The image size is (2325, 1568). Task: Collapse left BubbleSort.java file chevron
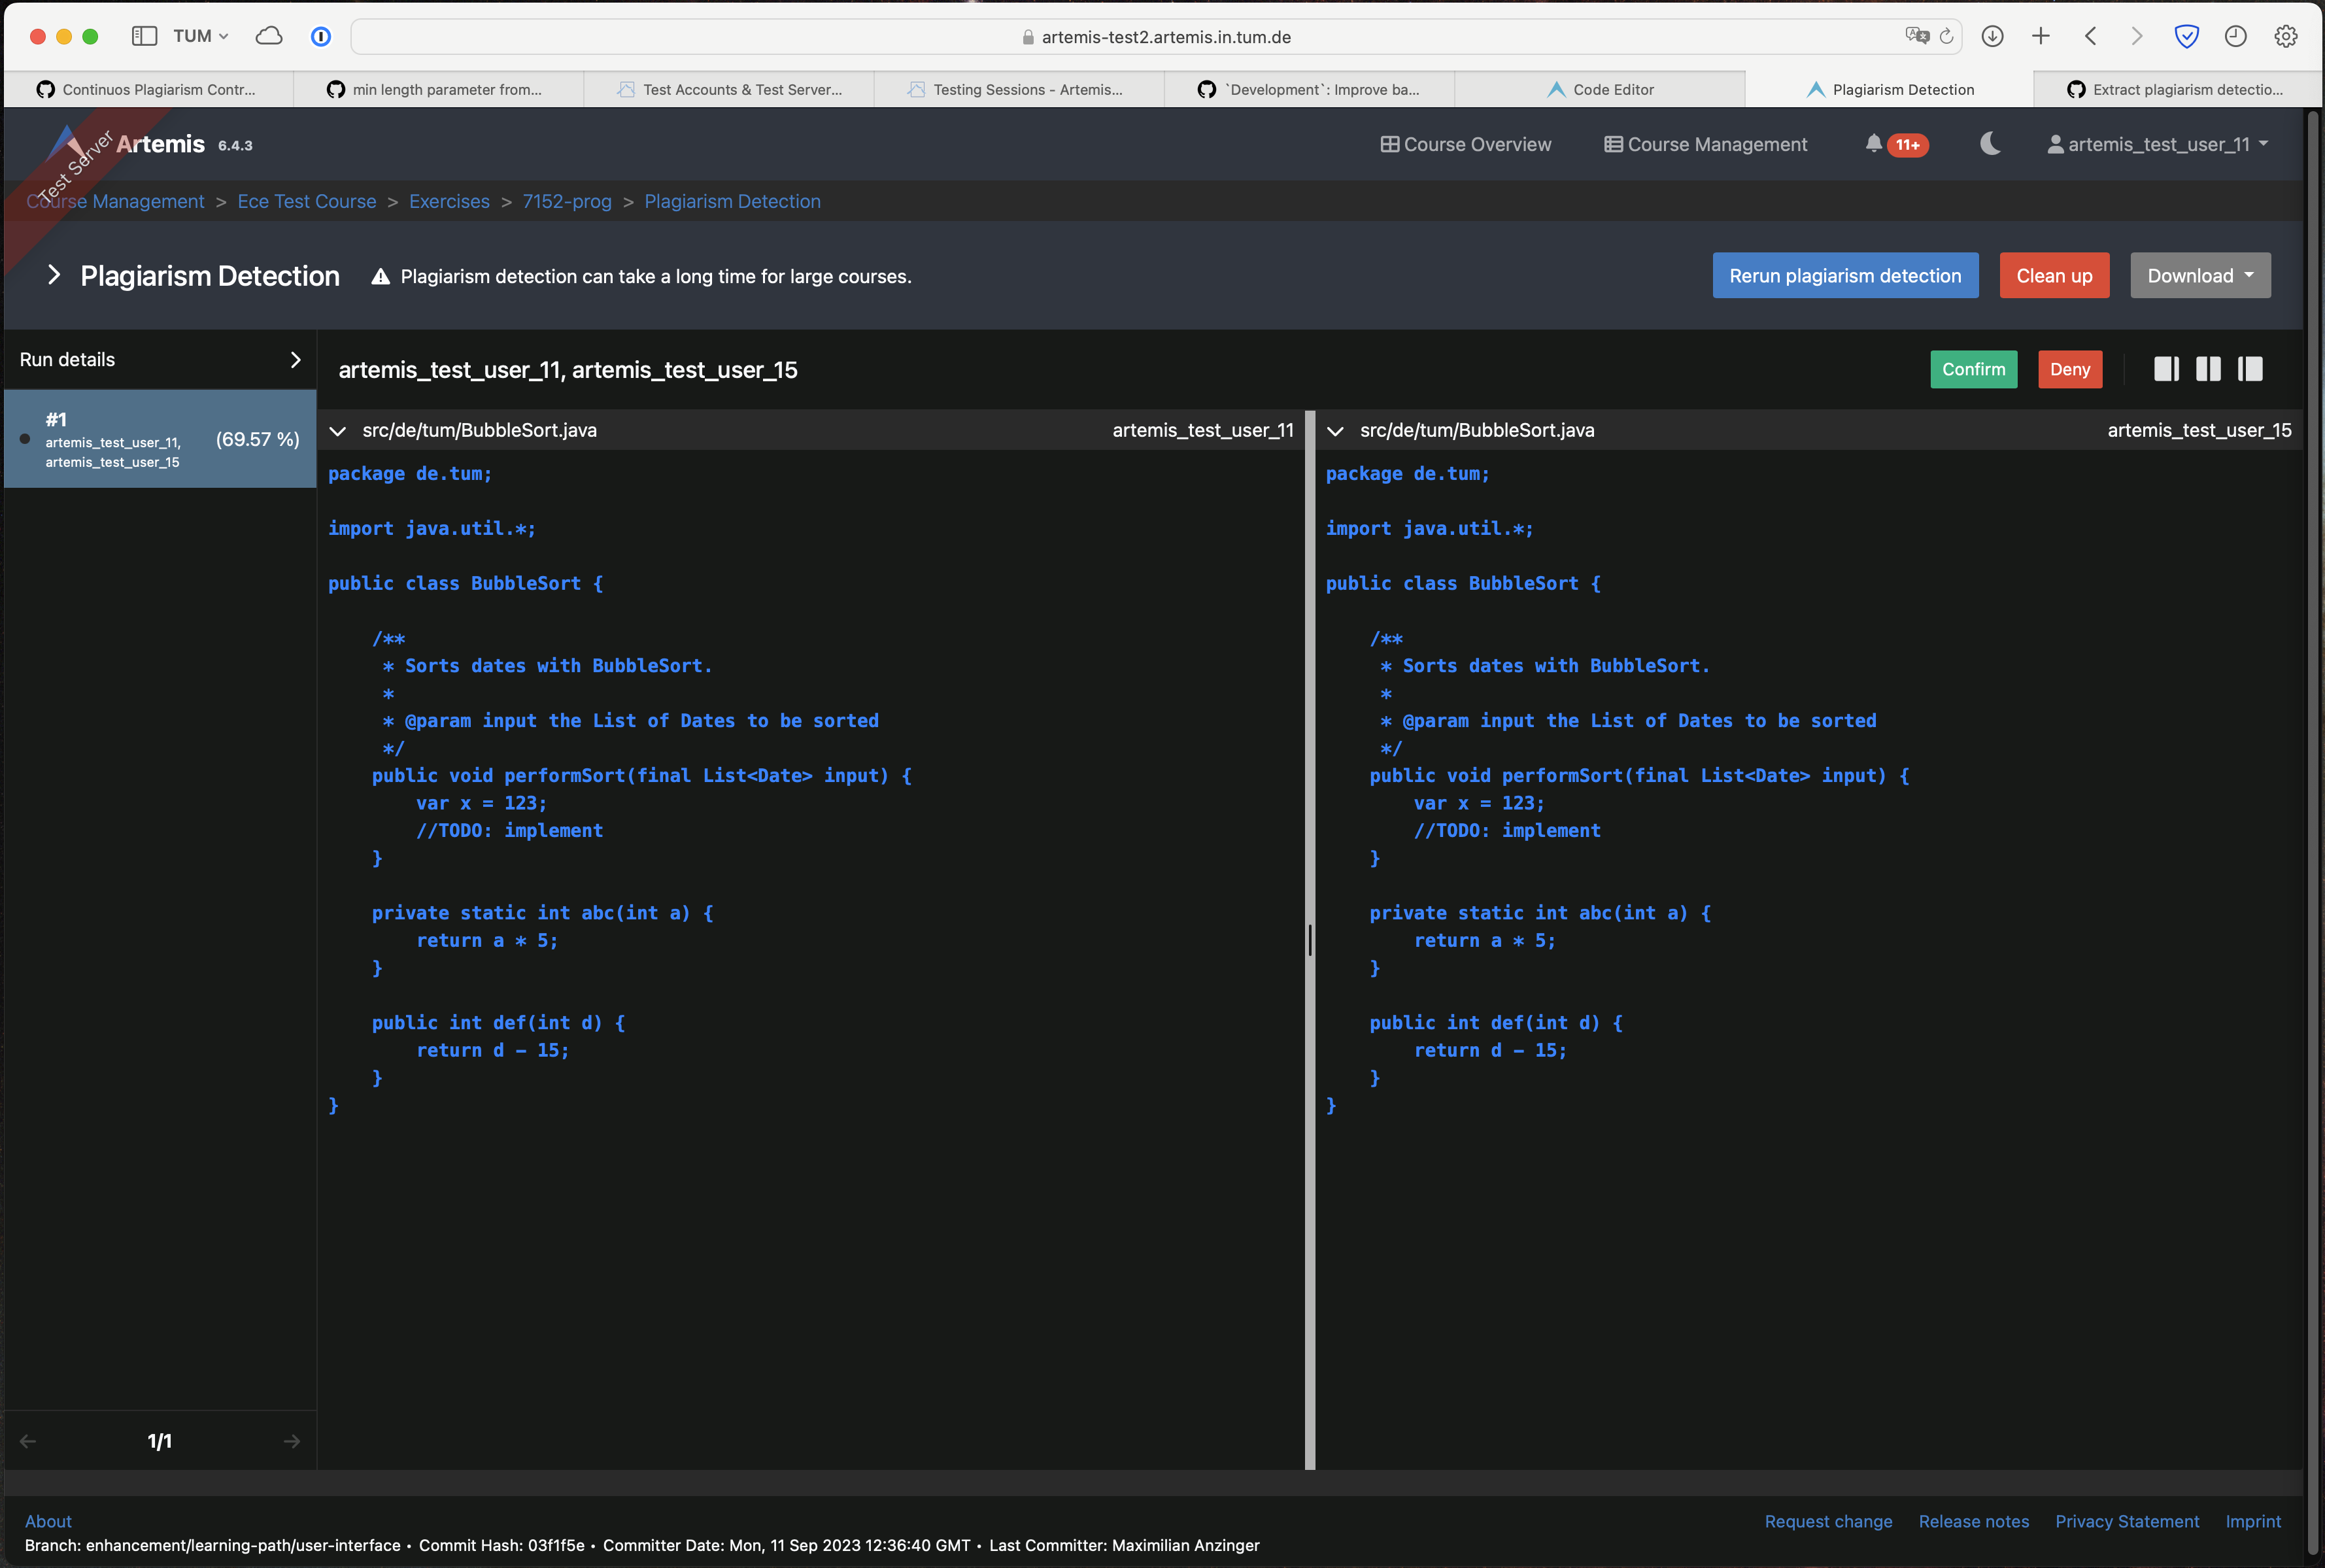[338, 431]
